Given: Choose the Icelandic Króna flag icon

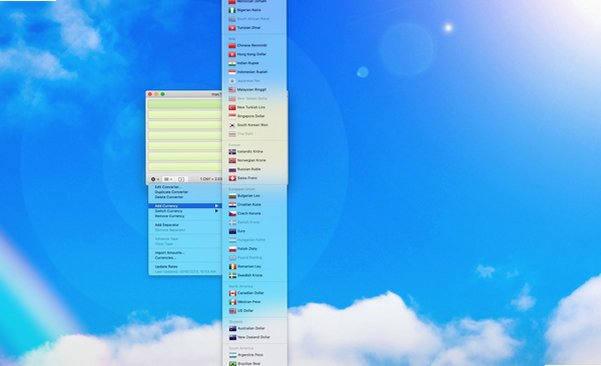Looking at the screenshot, I should coord(232,151).
